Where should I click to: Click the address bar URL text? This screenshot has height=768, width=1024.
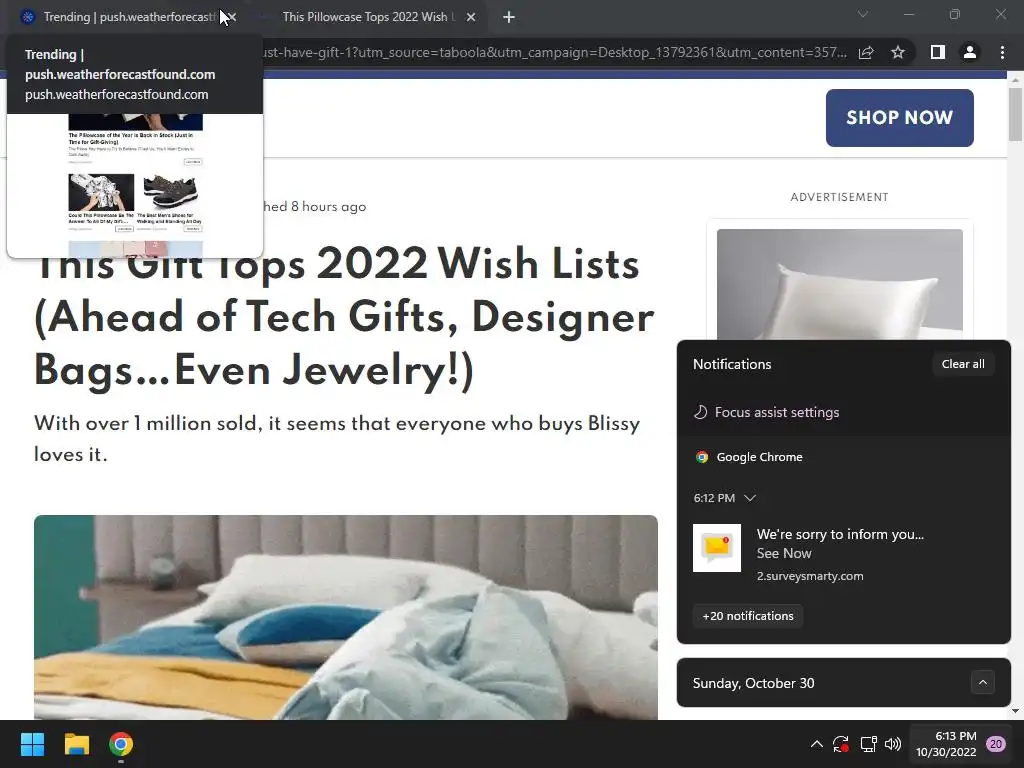[x=554, y=53]
